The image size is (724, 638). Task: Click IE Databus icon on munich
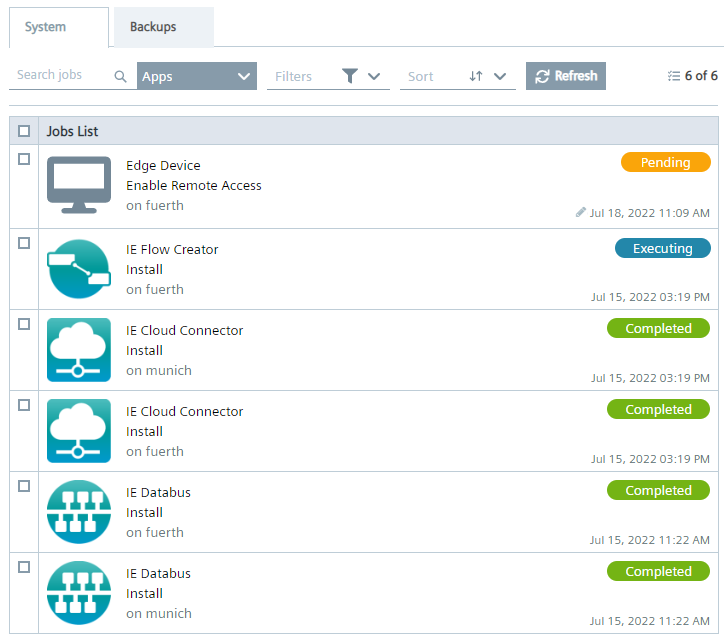[x=79, y=593]
